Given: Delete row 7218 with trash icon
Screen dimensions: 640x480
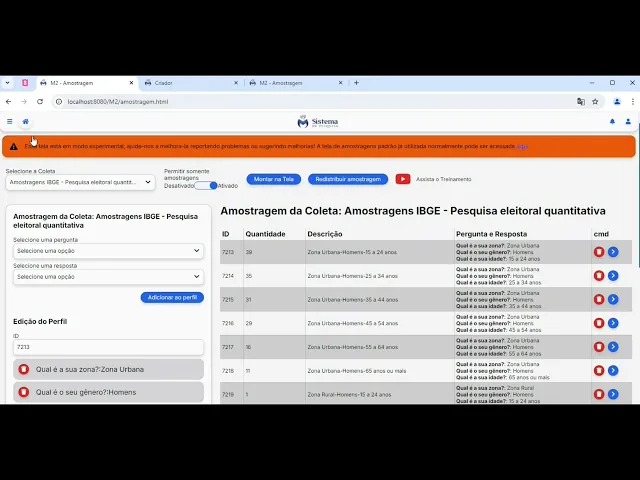Looking at the screenshot, I should [x=599, y=370].
